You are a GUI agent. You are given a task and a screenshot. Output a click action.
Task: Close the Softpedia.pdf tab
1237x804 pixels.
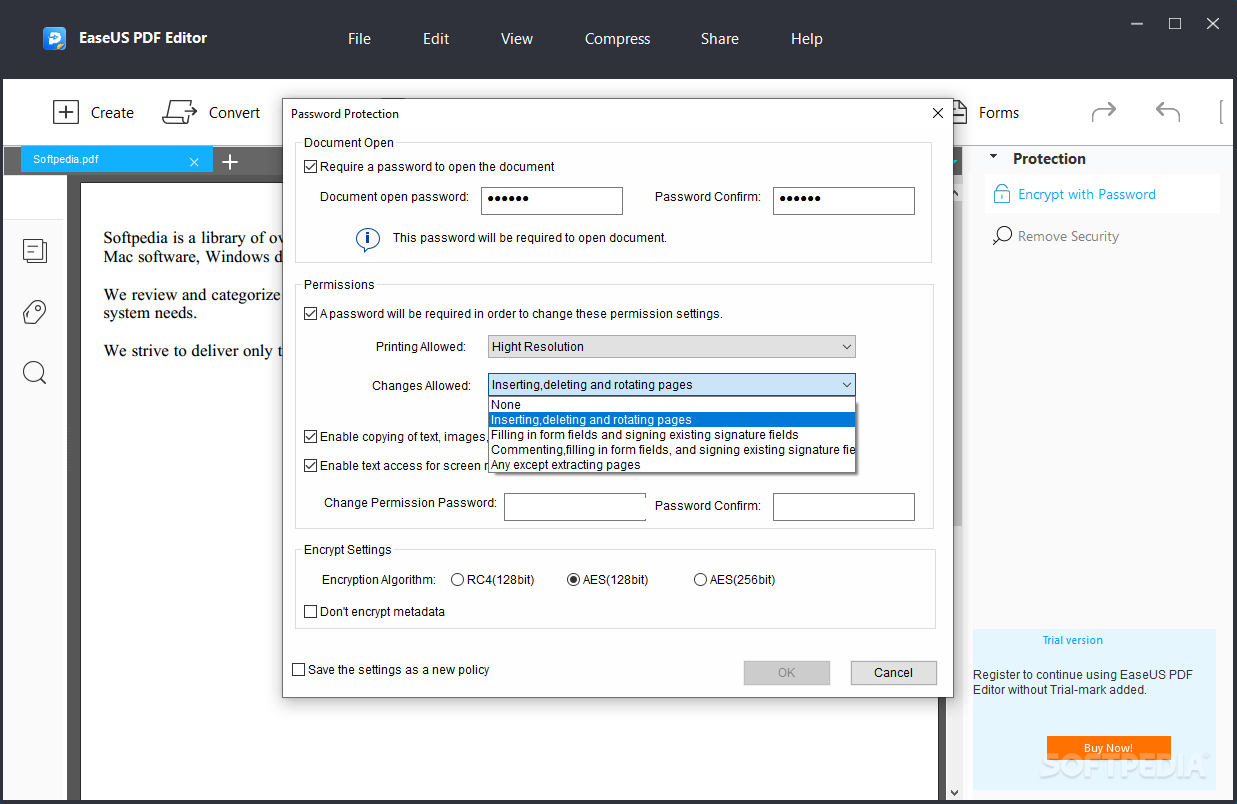(194, 162)
